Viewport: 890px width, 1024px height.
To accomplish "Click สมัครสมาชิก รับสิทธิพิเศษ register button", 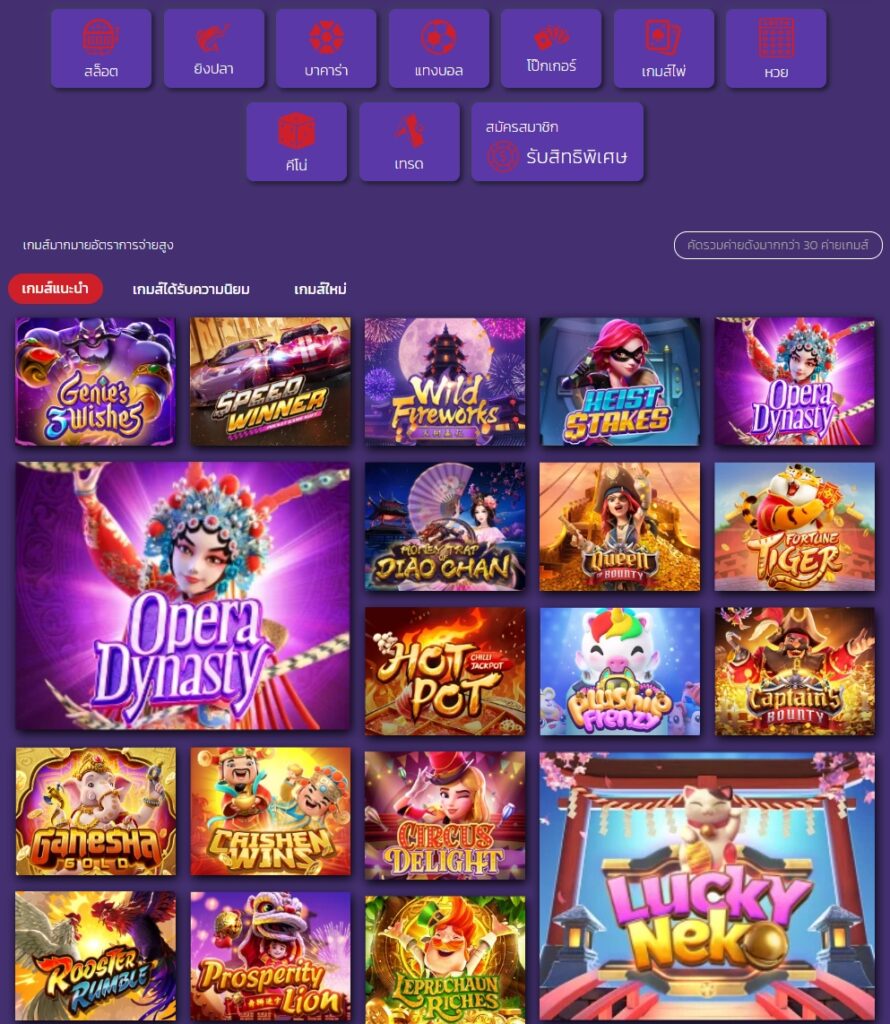I will (x=558, y=142).
